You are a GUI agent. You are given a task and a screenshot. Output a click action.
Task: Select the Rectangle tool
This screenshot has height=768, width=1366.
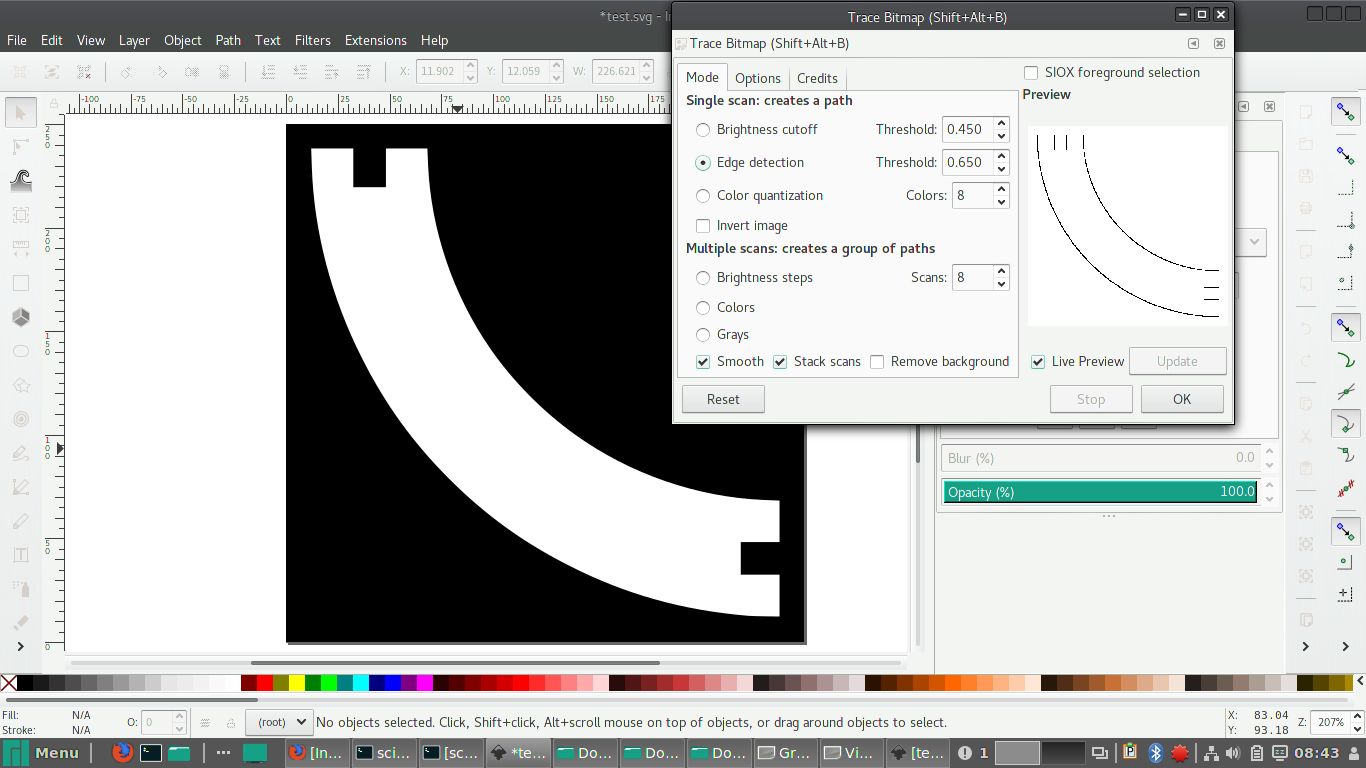coord(20,283)
